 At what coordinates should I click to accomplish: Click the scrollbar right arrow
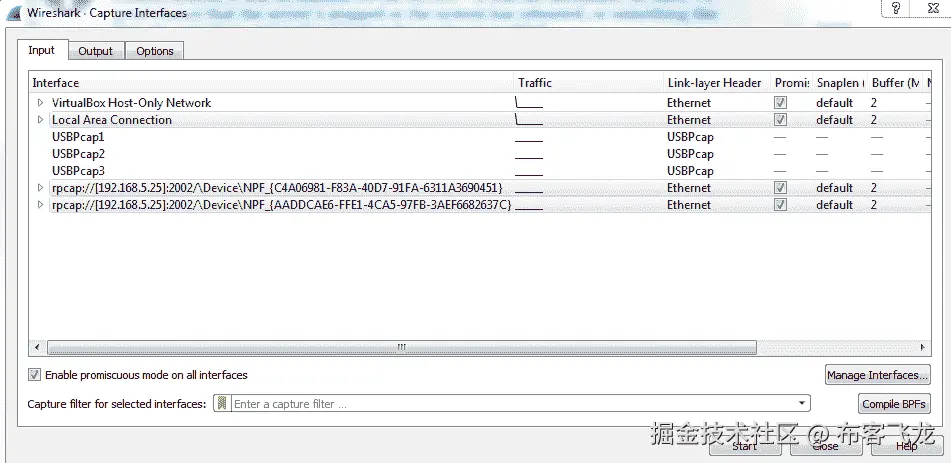tap(922, 347)
